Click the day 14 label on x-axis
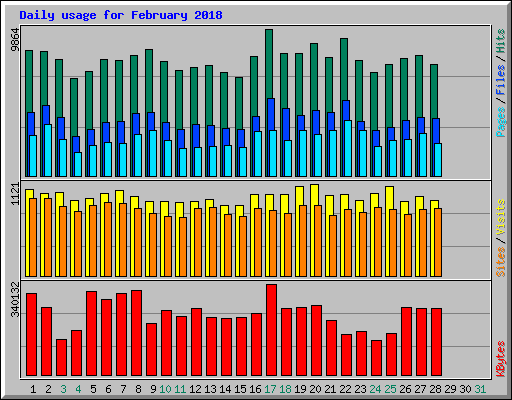The image size is (512, 400). tap(225, 389)
